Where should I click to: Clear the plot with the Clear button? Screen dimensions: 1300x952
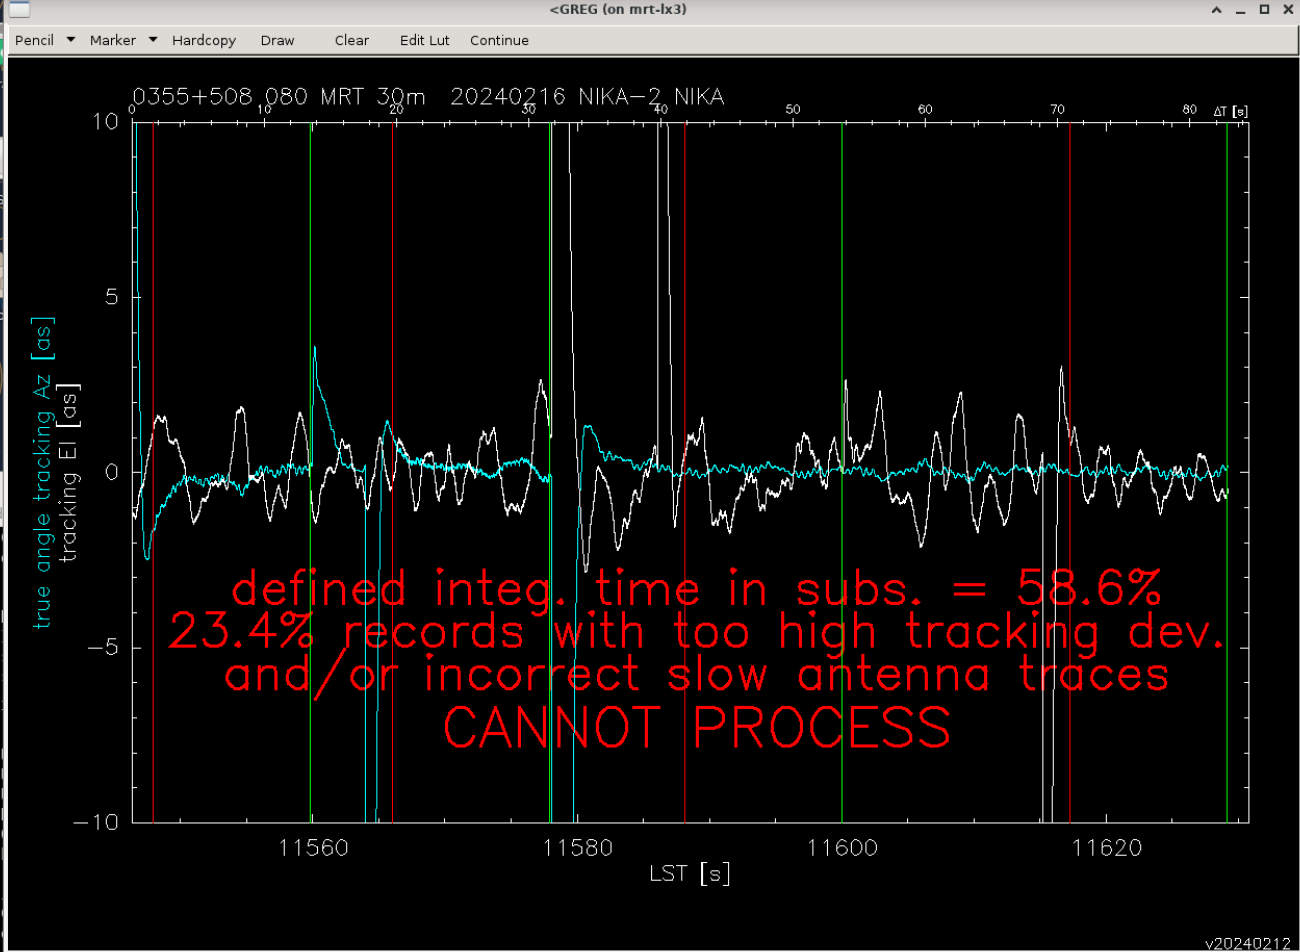coord(351,40)
